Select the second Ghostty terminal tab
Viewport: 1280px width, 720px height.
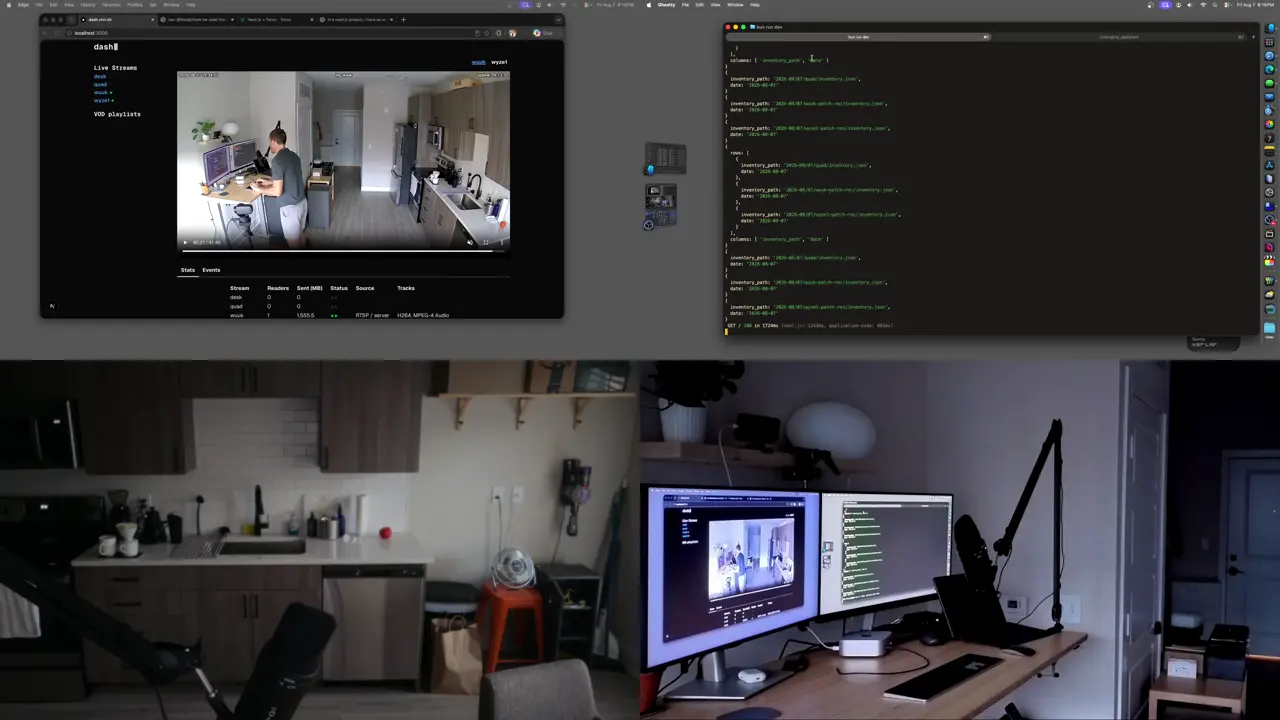click(1119, 37)
